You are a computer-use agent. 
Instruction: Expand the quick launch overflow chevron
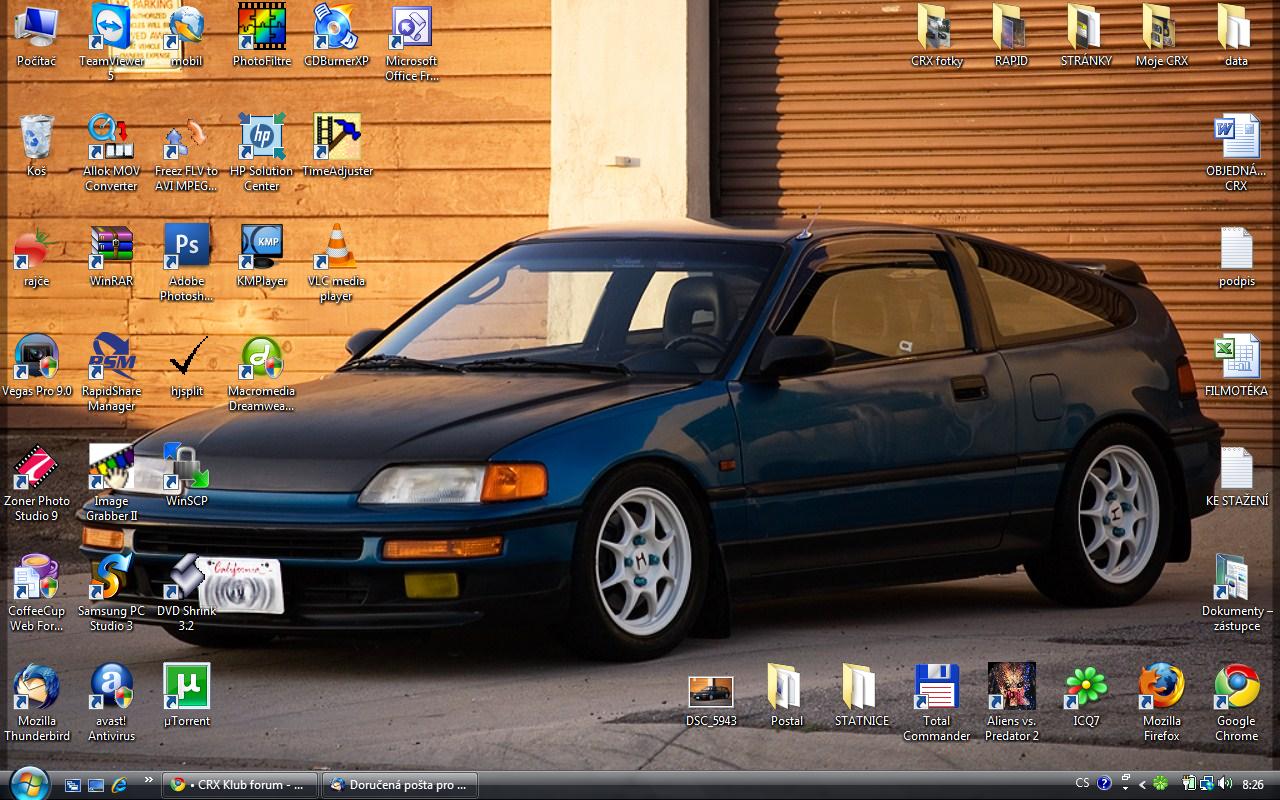point(149,780)
